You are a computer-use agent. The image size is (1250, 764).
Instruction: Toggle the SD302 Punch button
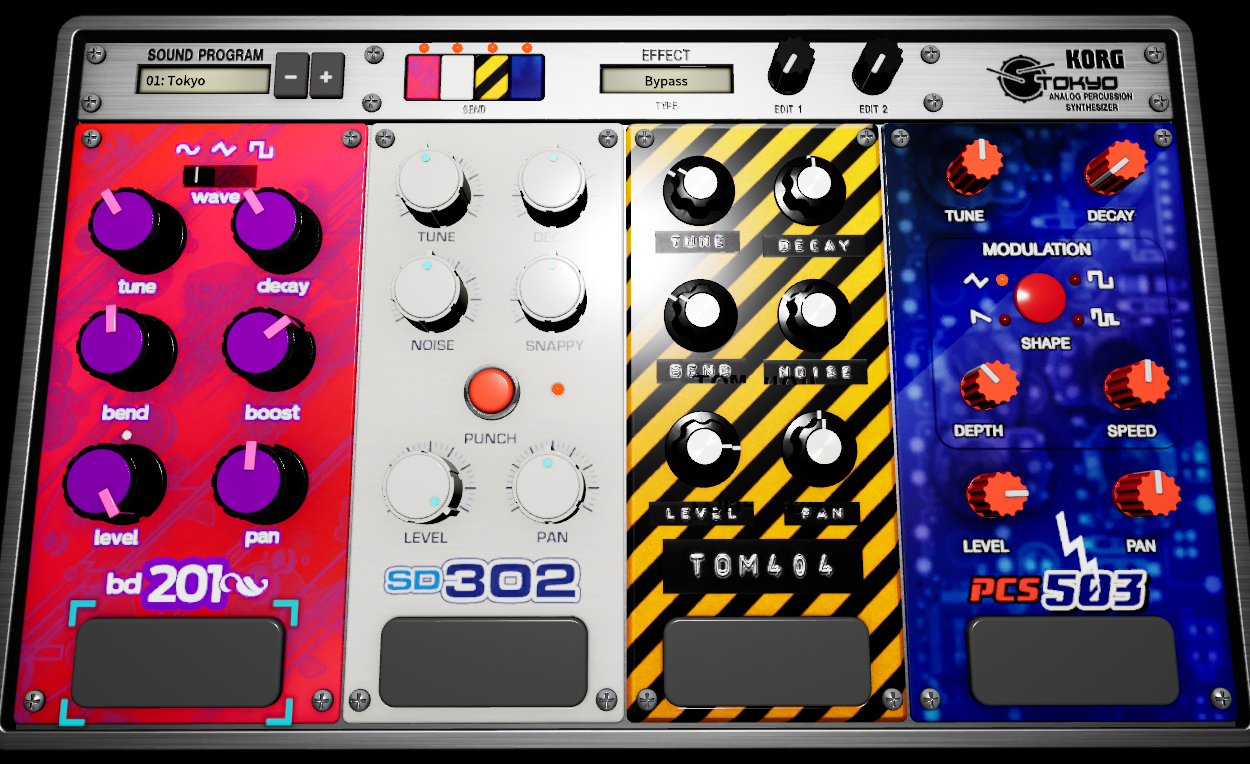(x=491, y=391)
